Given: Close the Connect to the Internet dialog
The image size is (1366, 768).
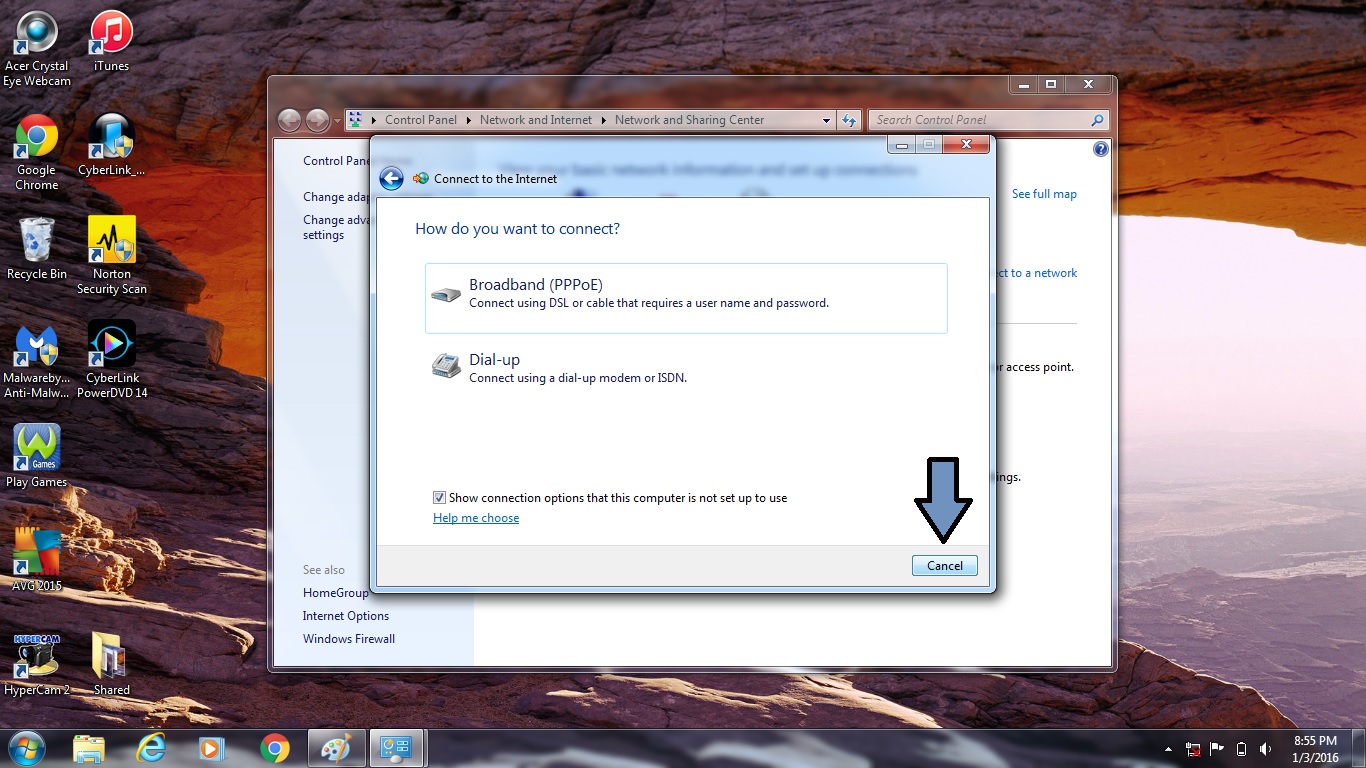Looking at the screenshot, I should coord(967,145).
